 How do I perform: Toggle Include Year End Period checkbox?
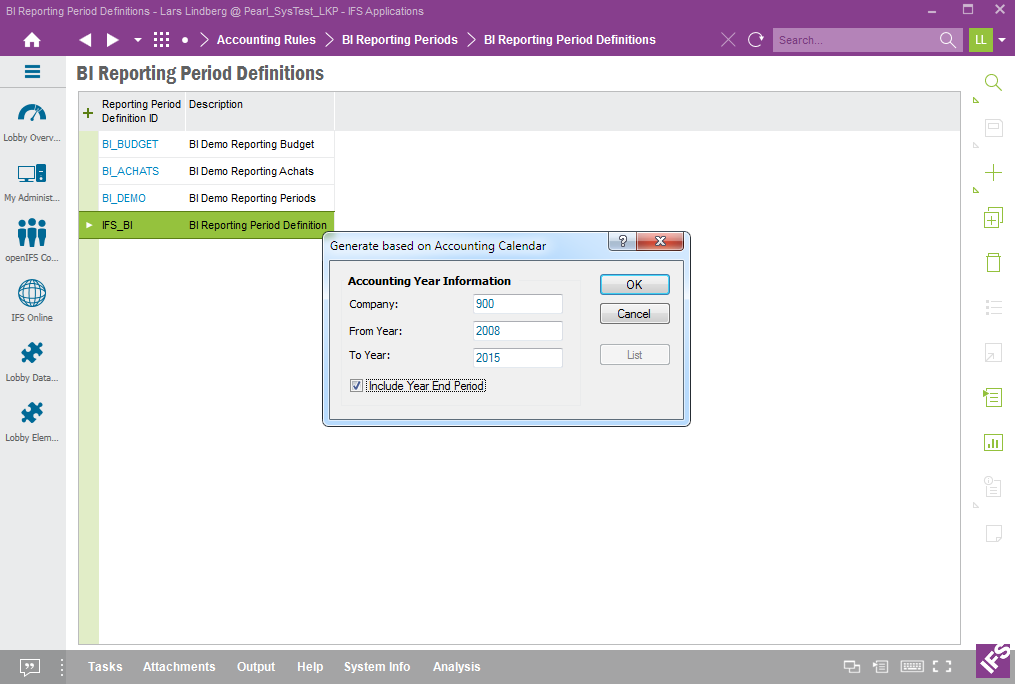[x=356, y=386]
